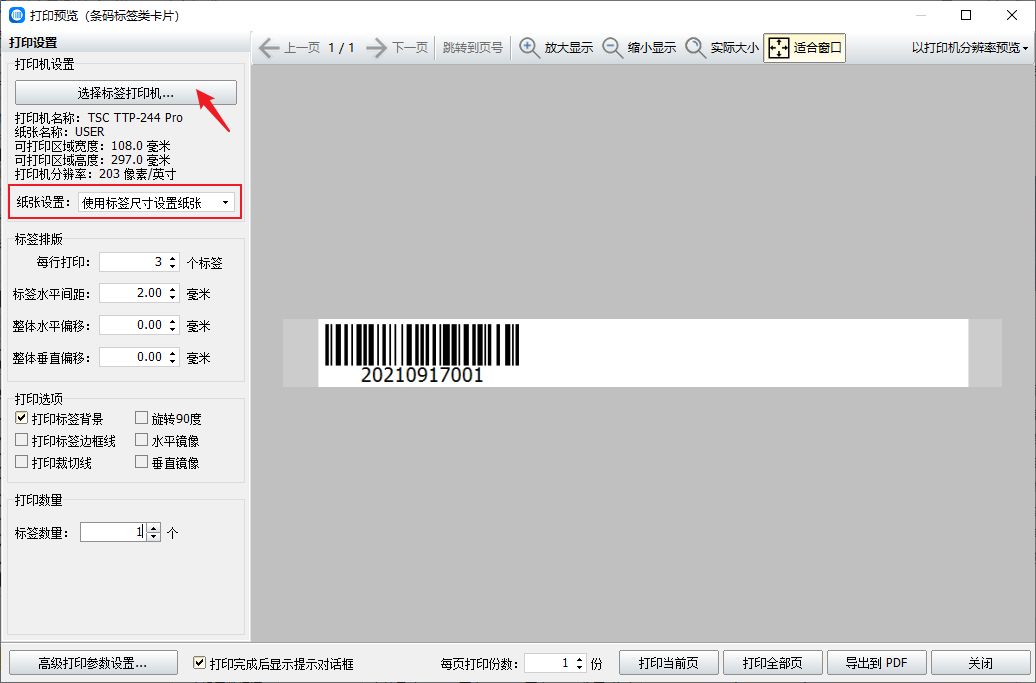Click the page indicator 1 / 1
This screenshot has height=683, width=1036.
342,48
